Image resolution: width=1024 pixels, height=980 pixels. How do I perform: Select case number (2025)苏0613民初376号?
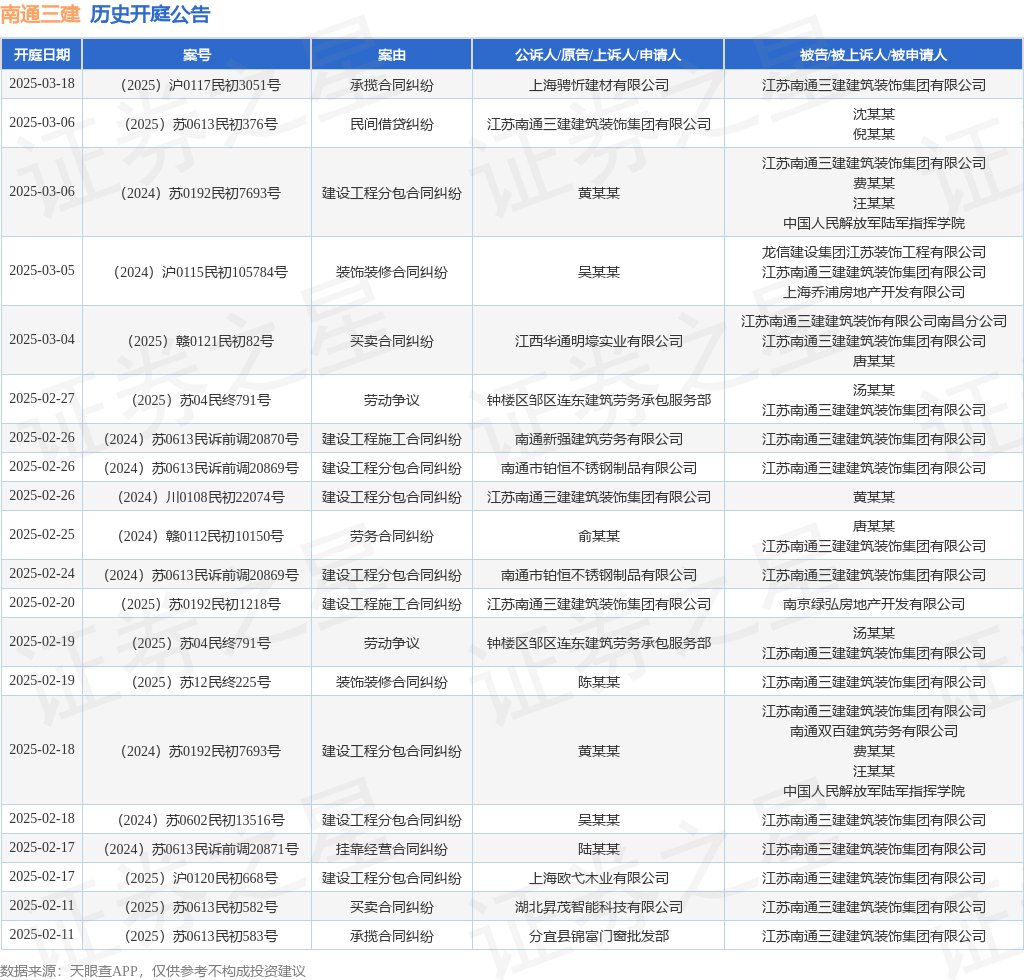[200, 125]
